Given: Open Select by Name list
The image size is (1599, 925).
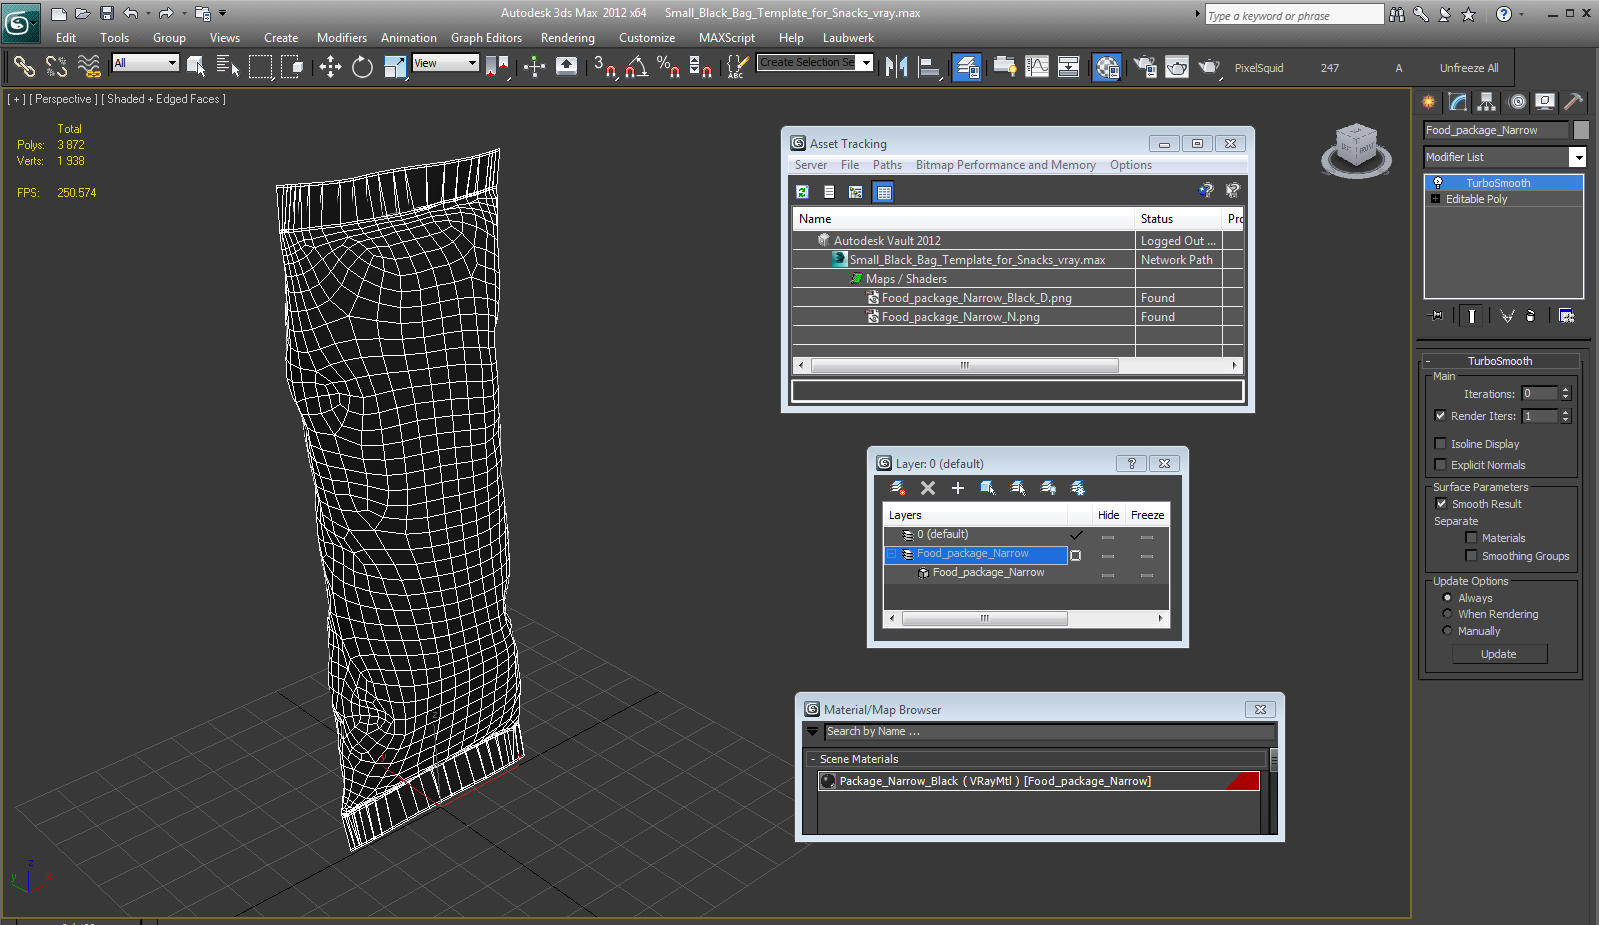Looking at the screenshot, I should (x=228, y=67).
